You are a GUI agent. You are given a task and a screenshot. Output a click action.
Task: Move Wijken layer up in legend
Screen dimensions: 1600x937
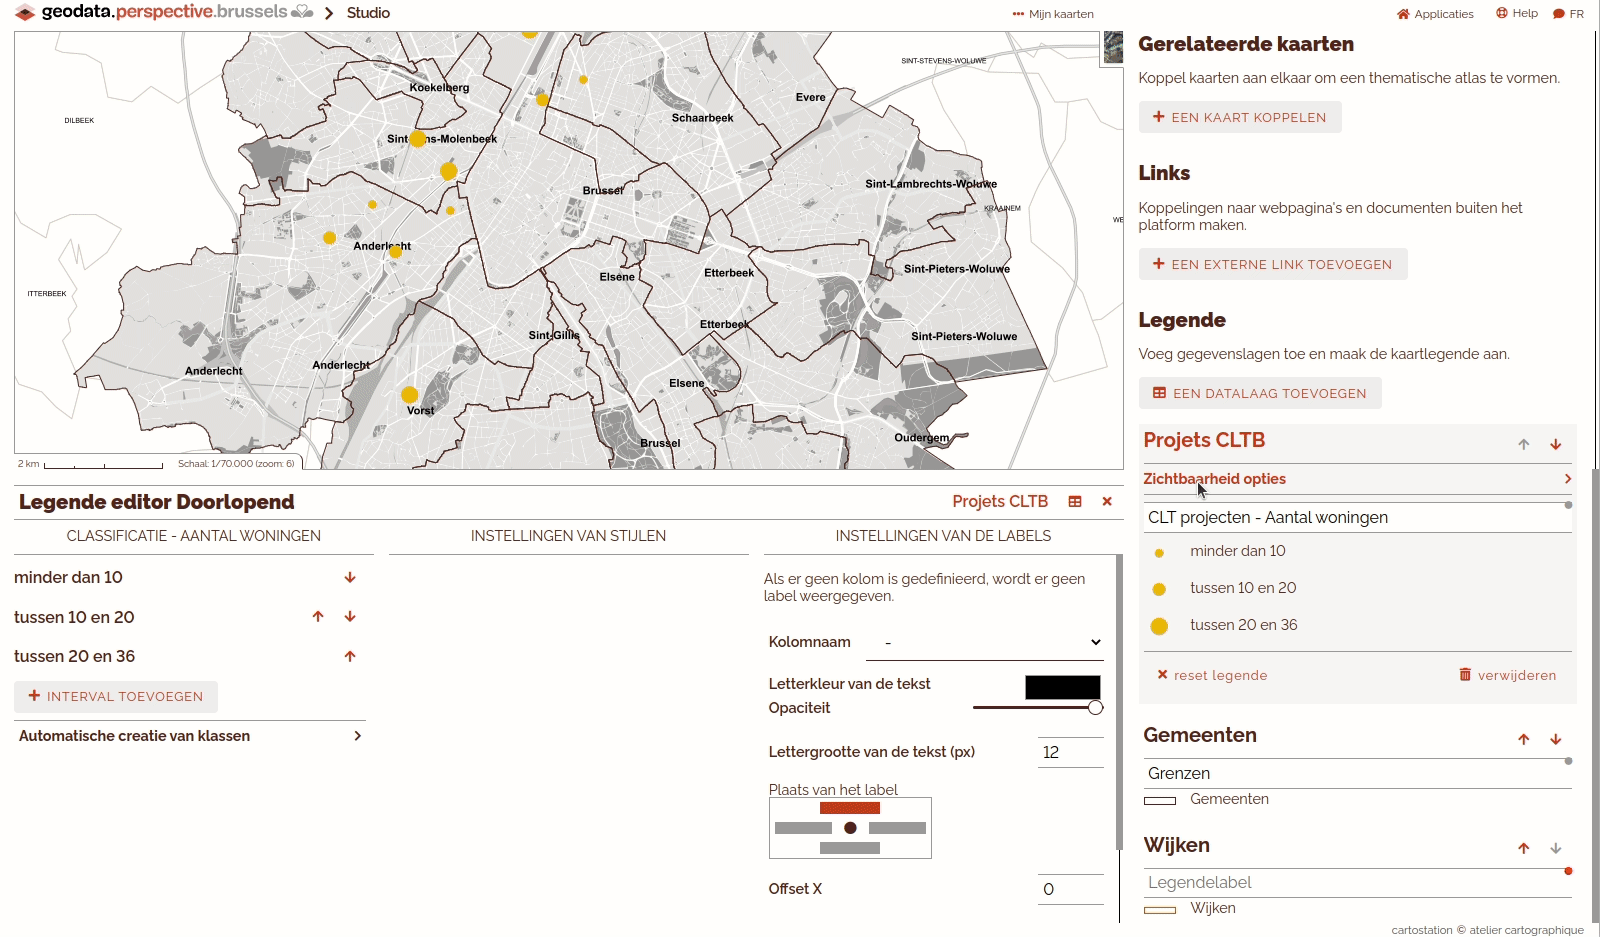tap(1524, 849)
